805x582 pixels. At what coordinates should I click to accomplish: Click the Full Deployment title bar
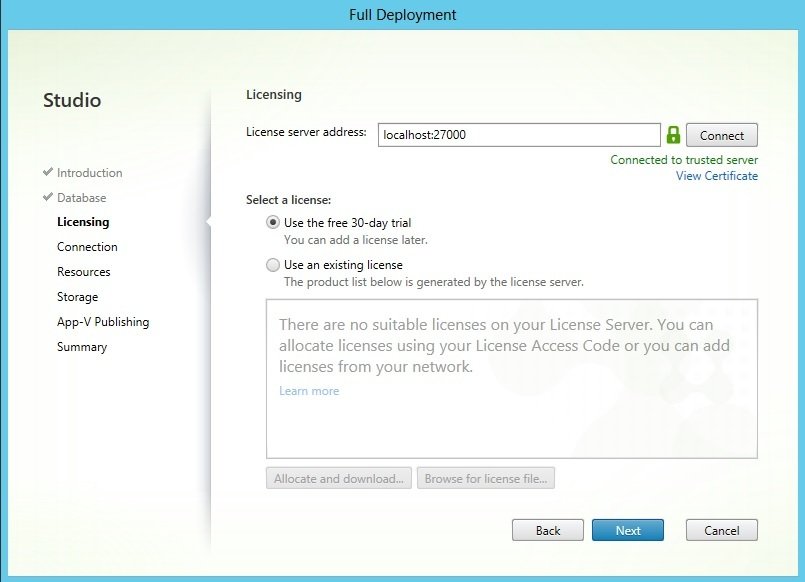[x=402, y=14]
